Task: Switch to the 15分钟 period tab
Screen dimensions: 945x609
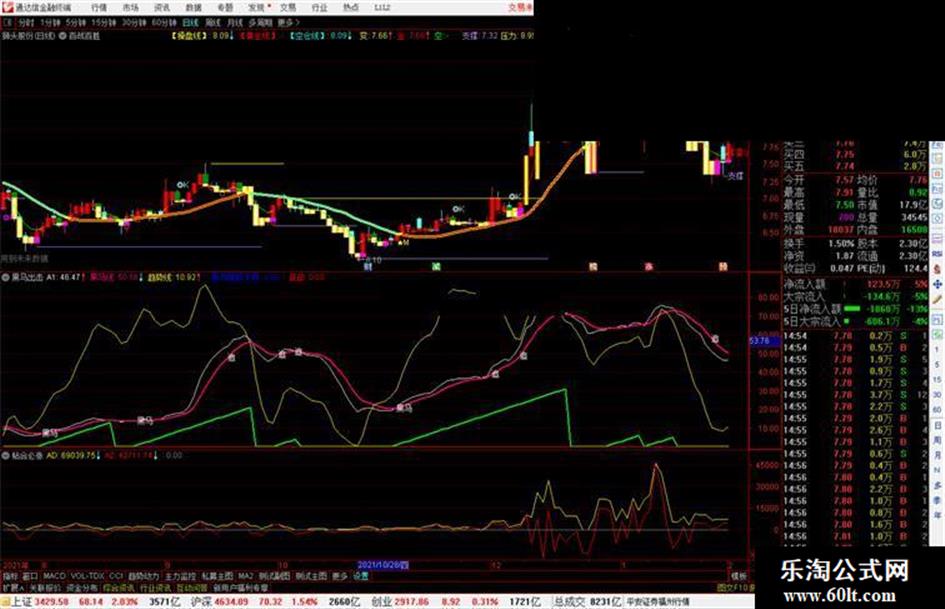Action: (x=104, y=22)
